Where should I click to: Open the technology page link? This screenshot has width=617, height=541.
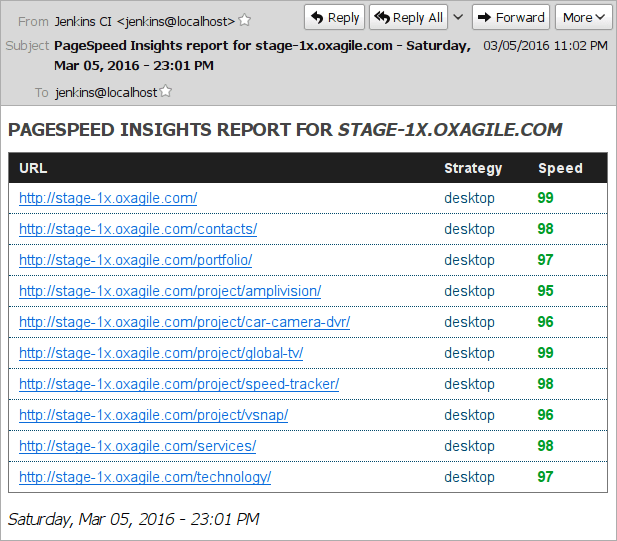pyautogui.click(x=145, y=477)
